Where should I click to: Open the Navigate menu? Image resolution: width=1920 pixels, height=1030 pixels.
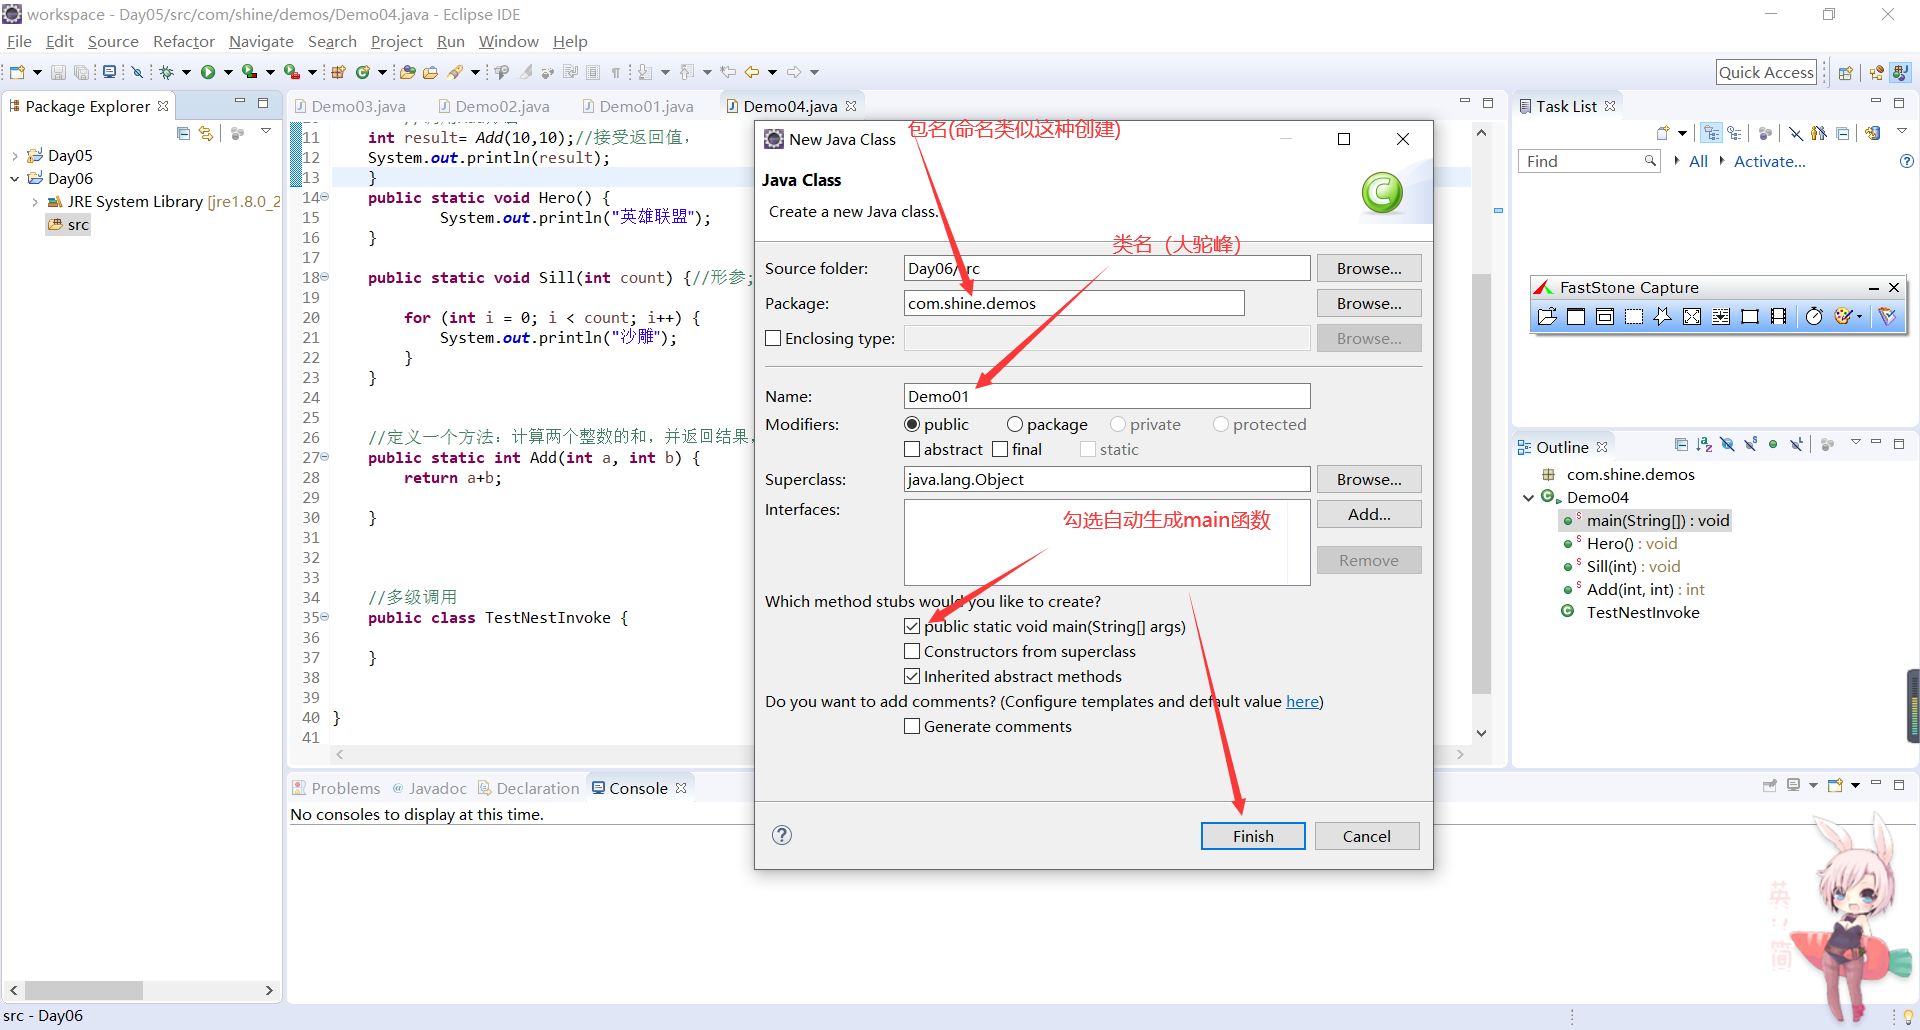pyautogui.click(x=261, y=41)
